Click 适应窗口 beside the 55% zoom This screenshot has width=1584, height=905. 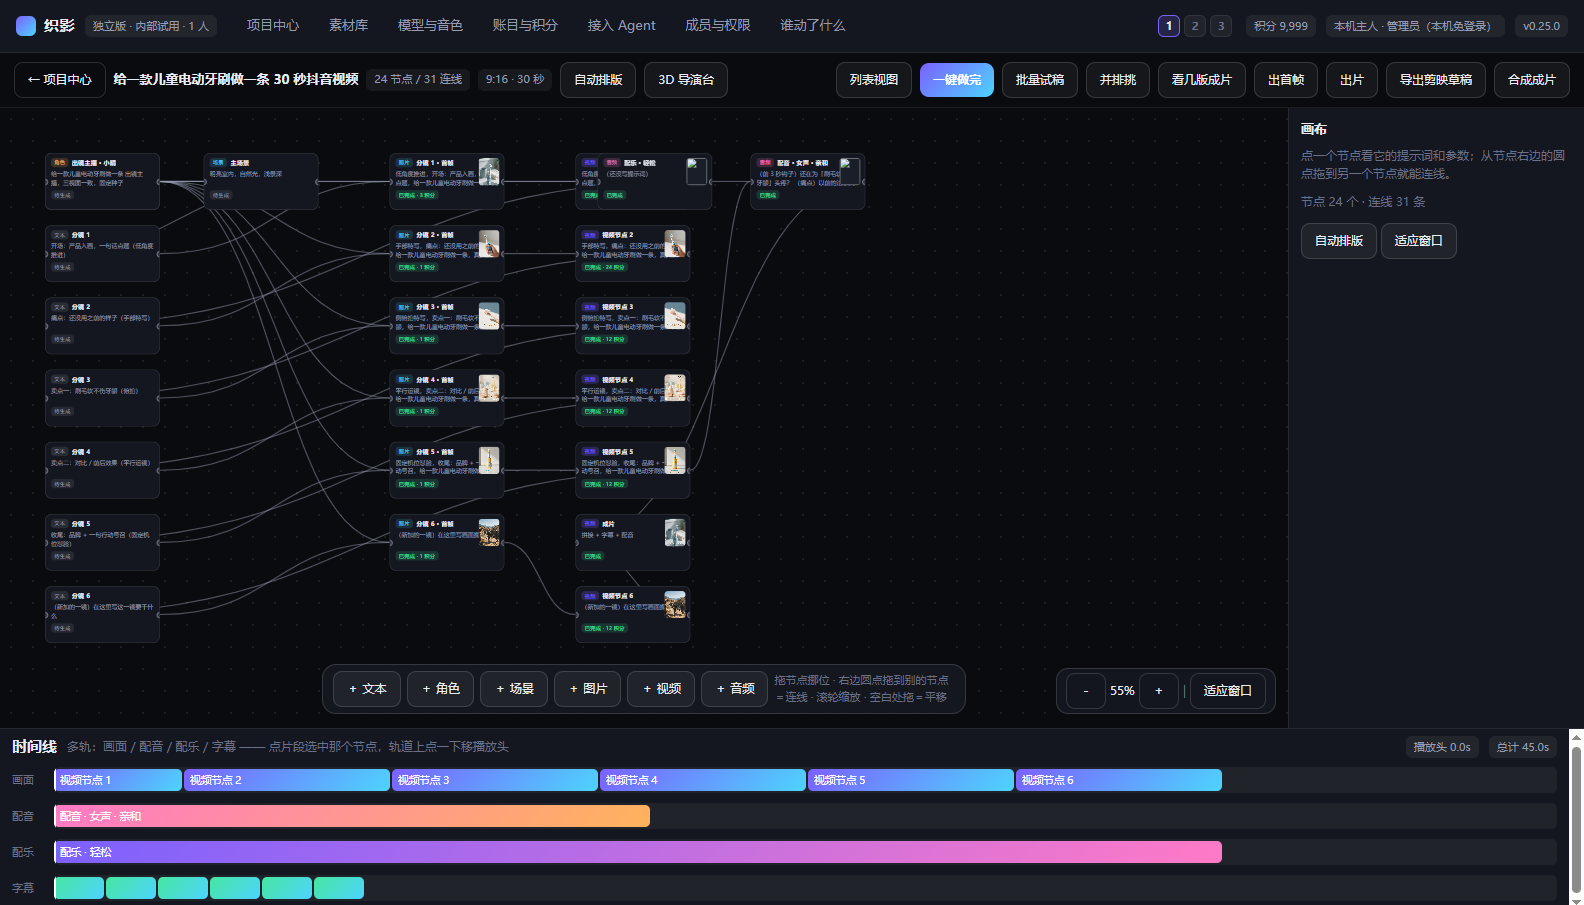click(1228, 691)
